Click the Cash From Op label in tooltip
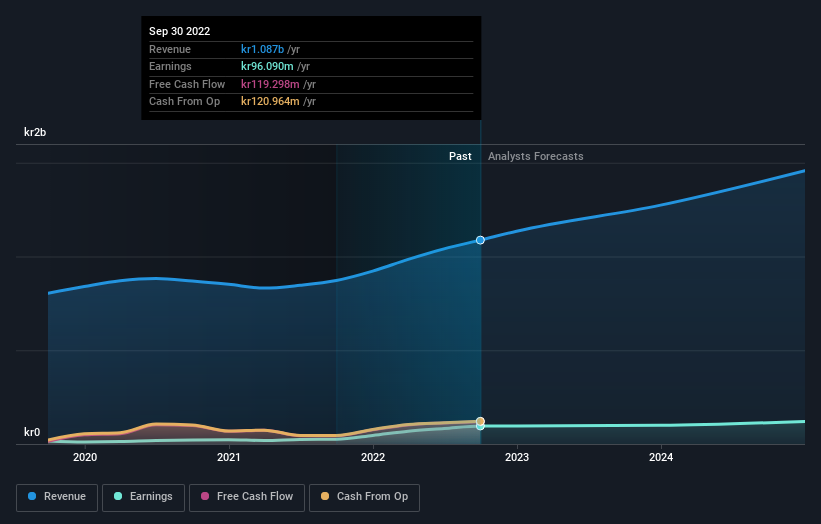 tap(184, 102)
